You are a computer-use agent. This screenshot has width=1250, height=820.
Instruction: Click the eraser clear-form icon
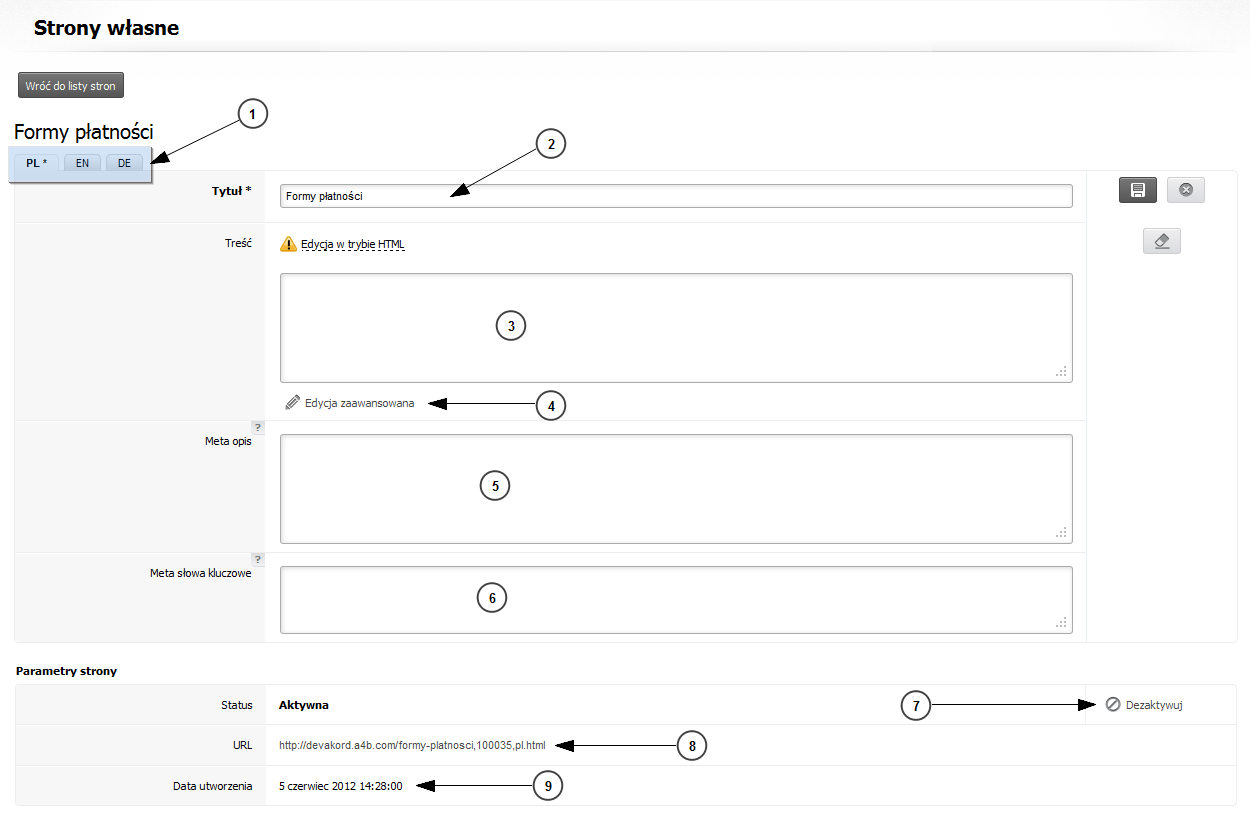[x=1161, y=241]
